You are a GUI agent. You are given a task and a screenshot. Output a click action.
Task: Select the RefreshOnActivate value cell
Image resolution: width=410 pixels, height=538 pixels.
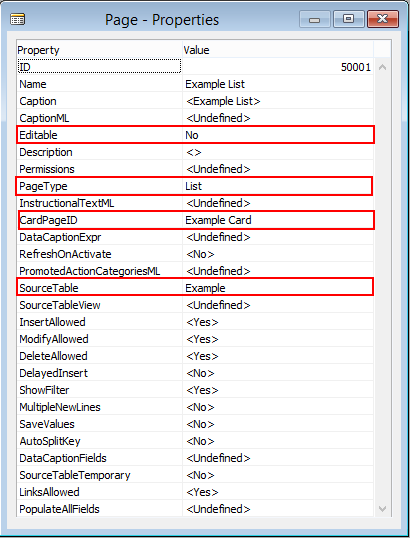[278, 254]
